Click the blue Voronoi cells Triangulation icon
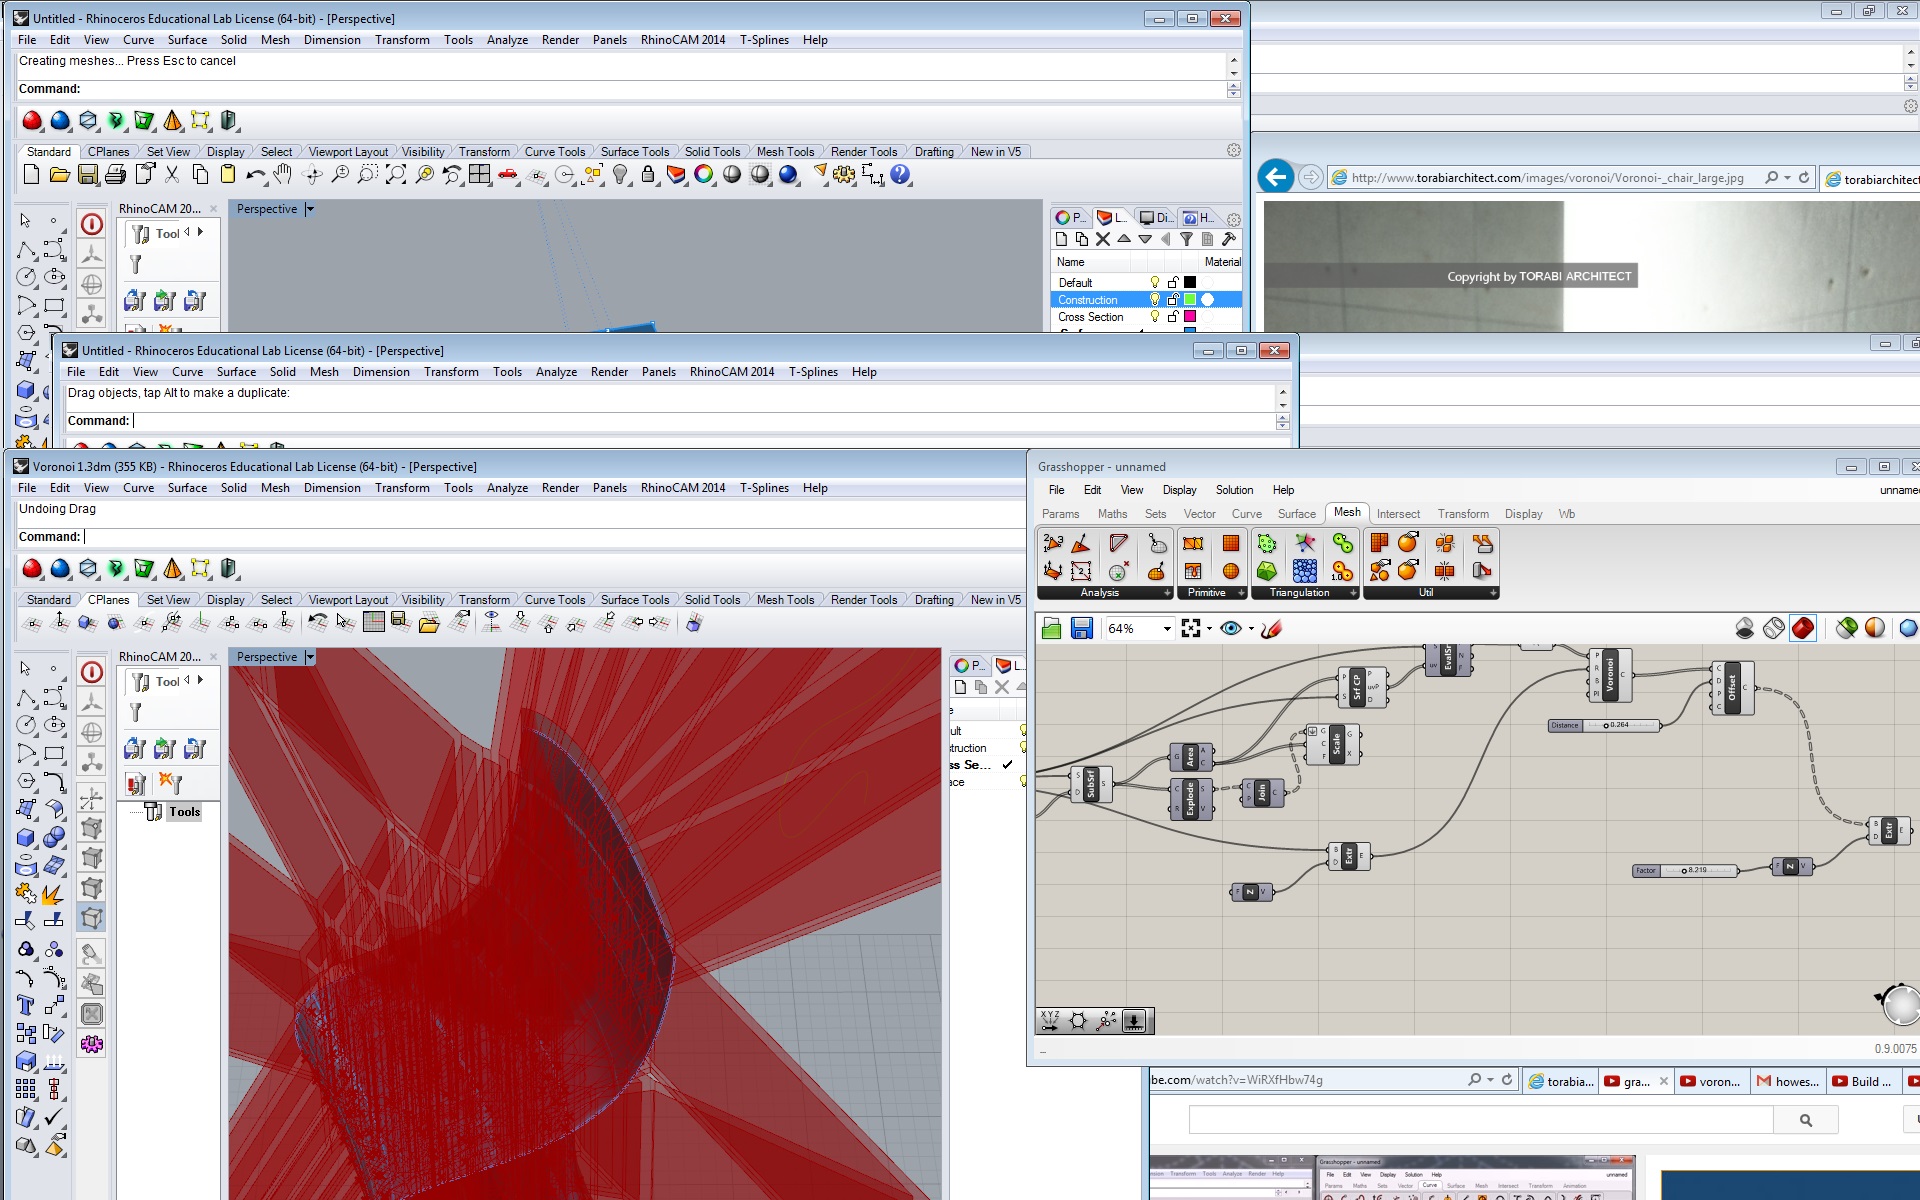Screen dimensions: 1920x1200 tap(1304, 571)
